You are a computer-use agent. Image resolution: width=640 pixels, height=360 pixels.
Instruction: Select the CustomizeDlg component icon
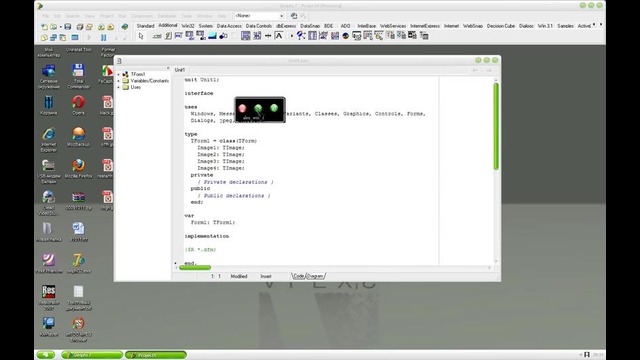click(x=424, y=36)
